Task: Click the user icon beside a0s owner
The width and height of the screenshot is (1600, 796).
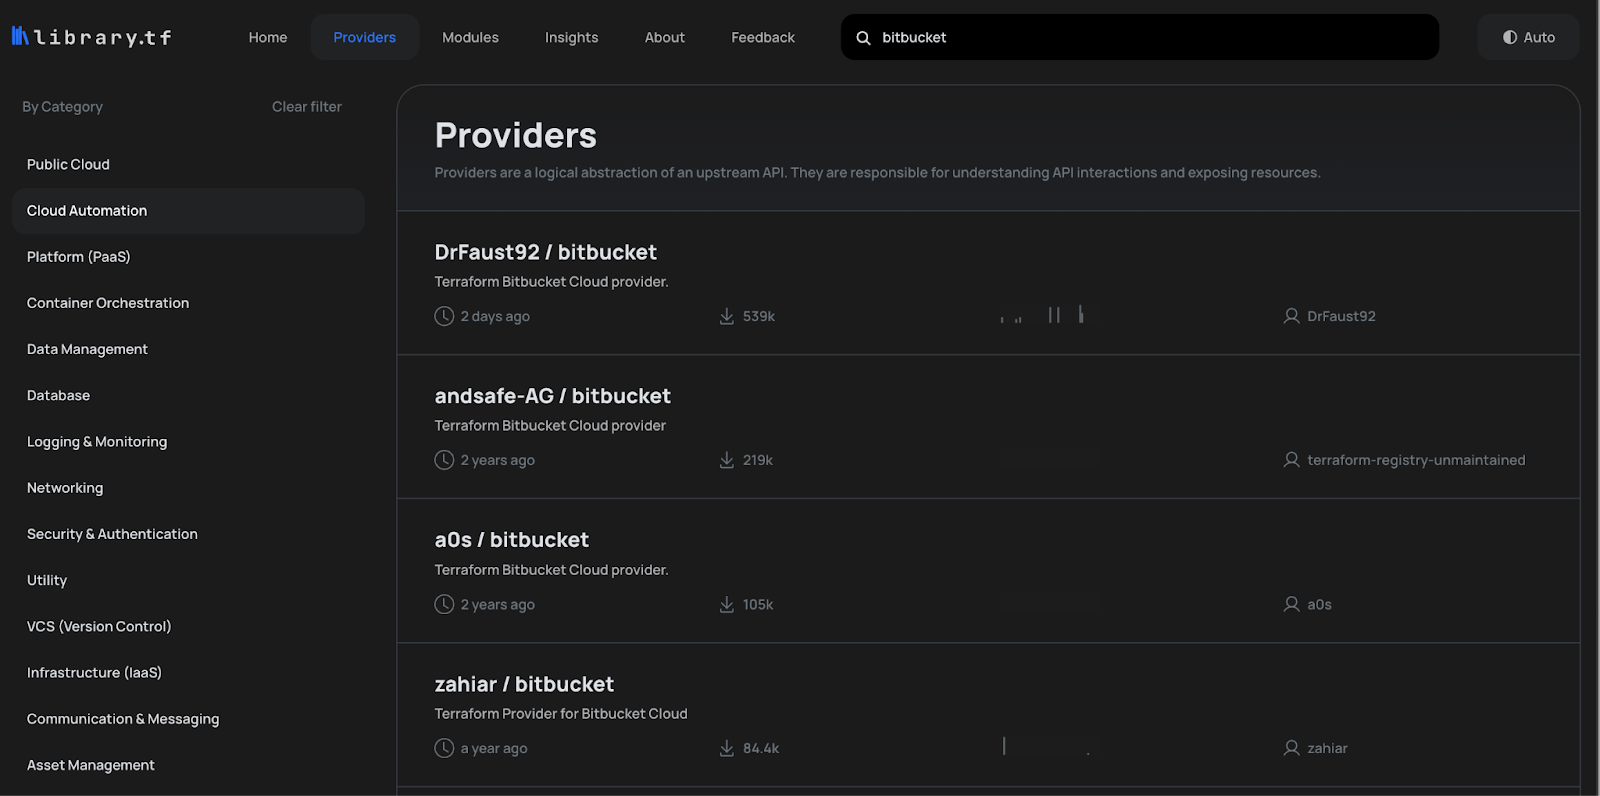Action: coord(1291,604)
